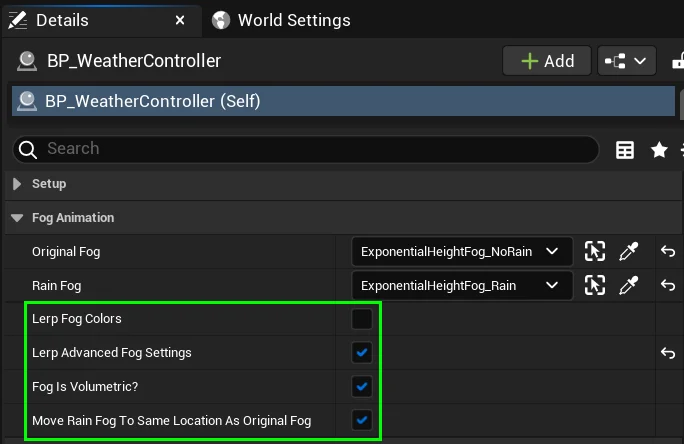Click the details Search field
684x444 pixels.
(x=305, y=149)
